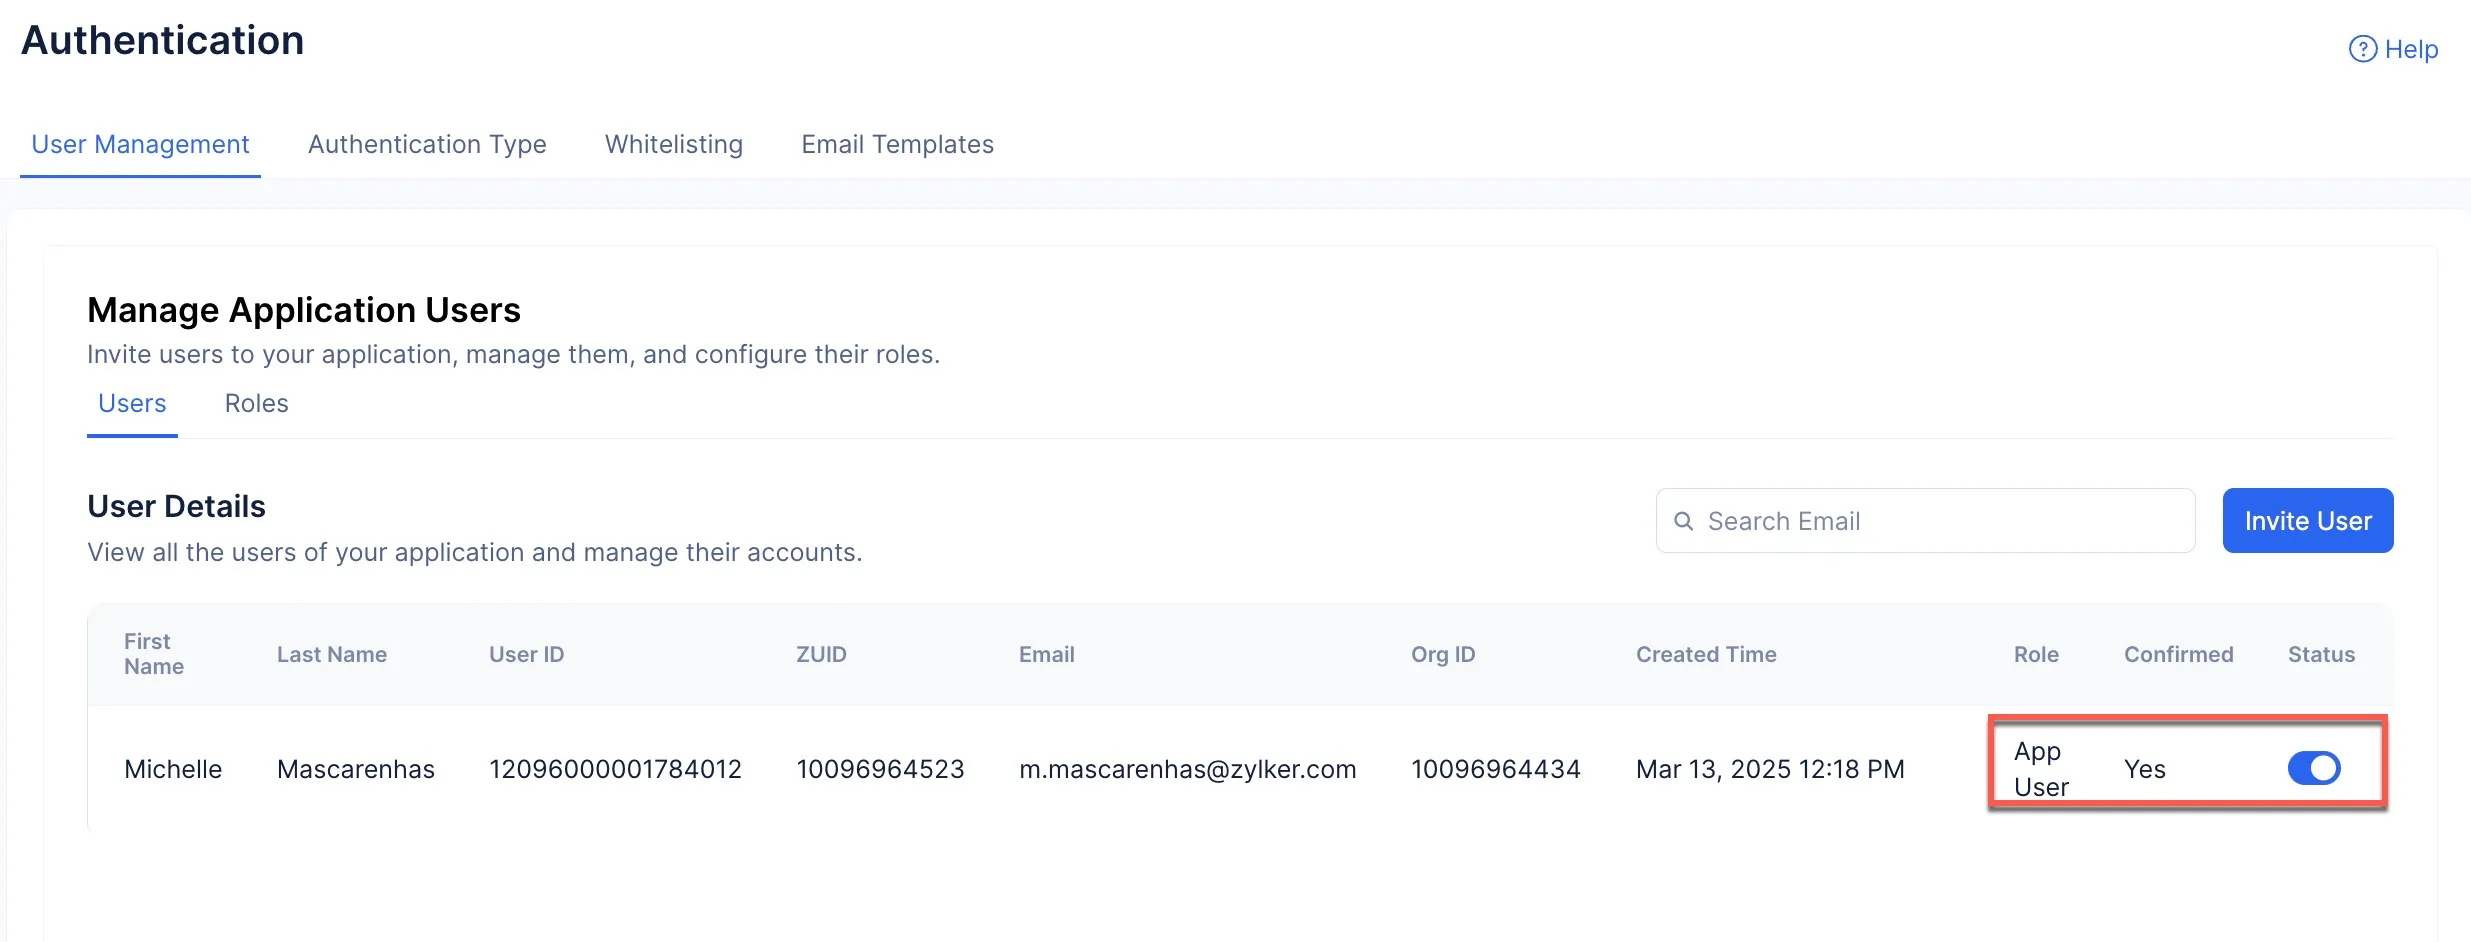Select the User ID value 12096000001784012
The height and width of the screenshot is (942, 2471).
(x=615, y=769)
